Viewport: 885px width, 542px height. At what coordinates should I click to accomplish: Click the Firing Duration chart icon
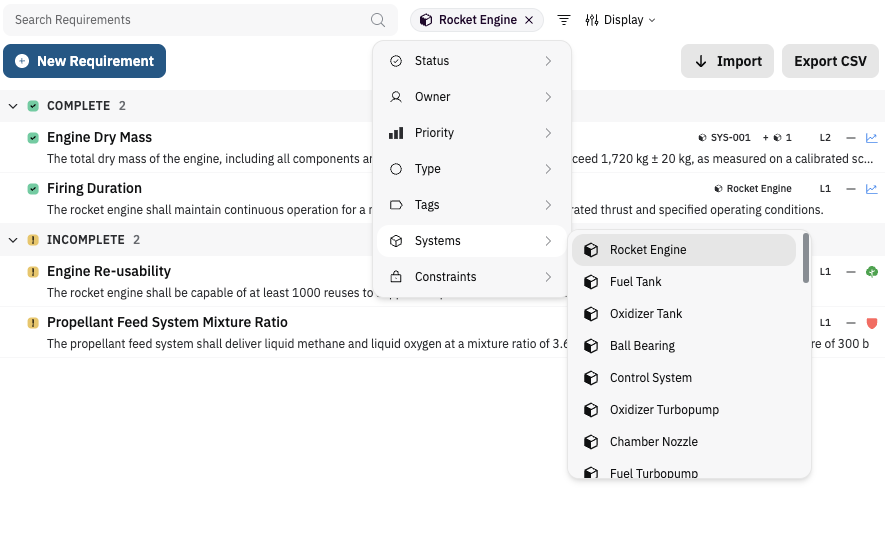tap(871, 189)
